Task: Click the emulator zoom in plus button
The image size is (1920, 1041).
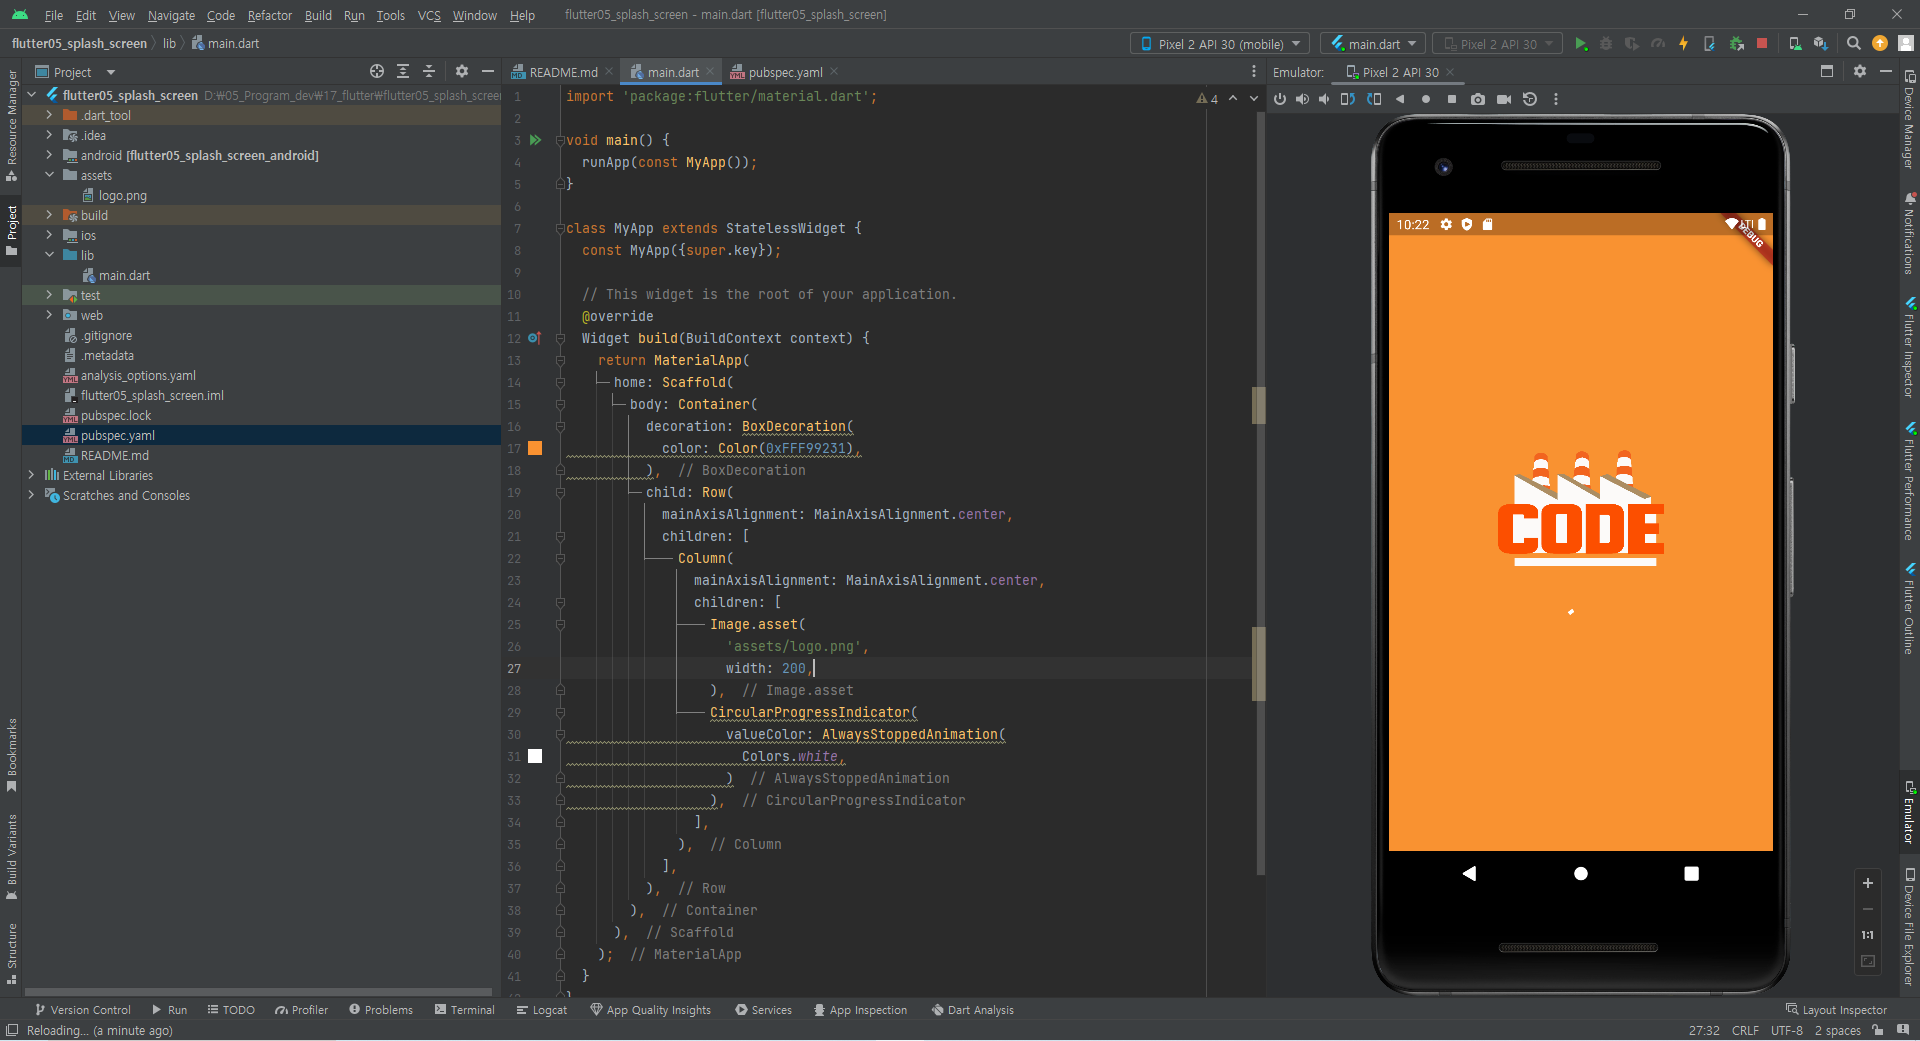Action: pos(1868,883)
